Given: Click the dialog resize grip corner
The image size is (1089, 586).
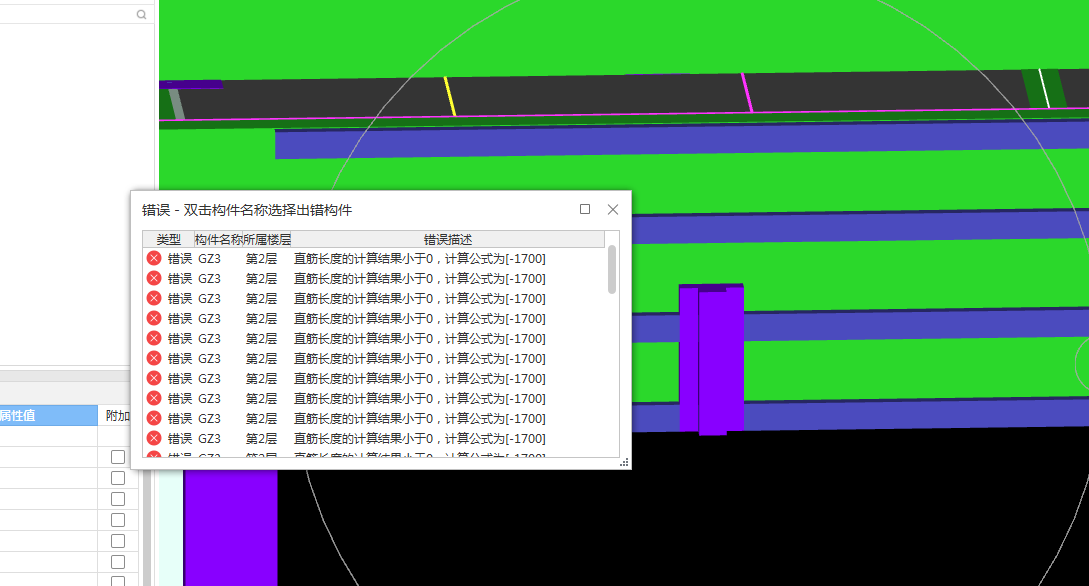Looking at the screenshot, I should [624, 462].
